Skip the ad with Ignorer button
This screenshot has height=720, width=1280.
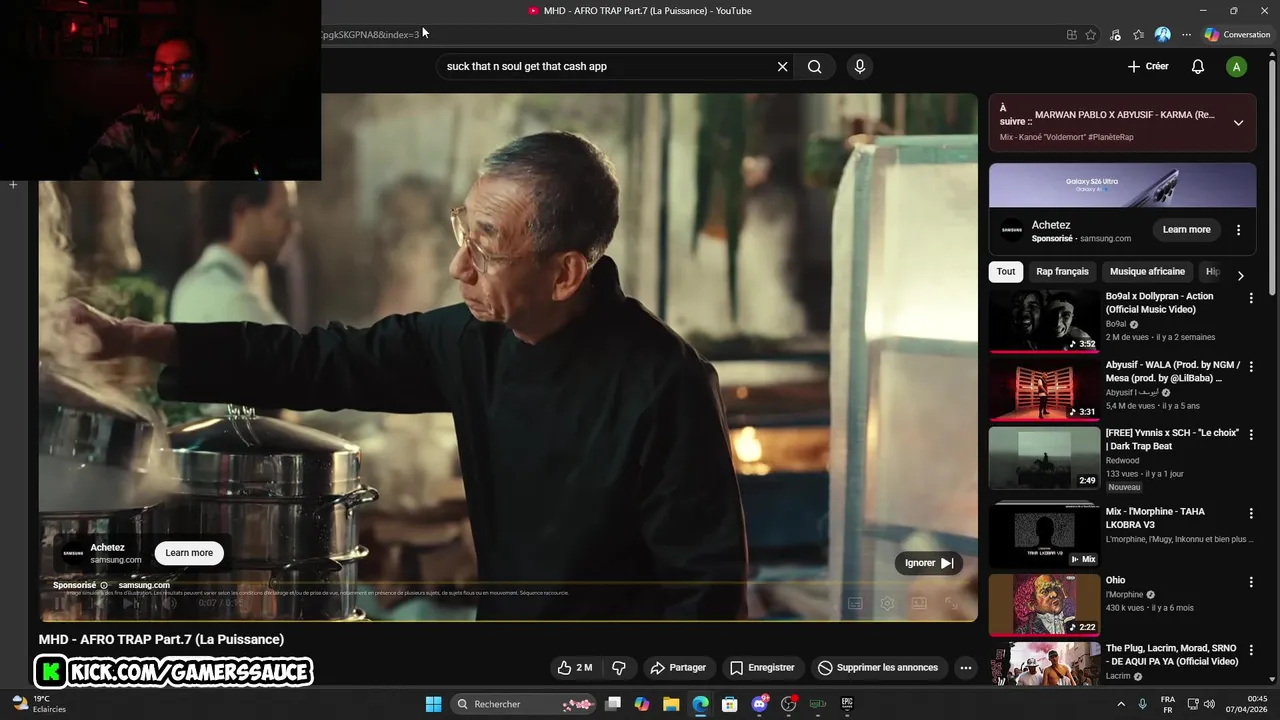[x=928, y=563]
